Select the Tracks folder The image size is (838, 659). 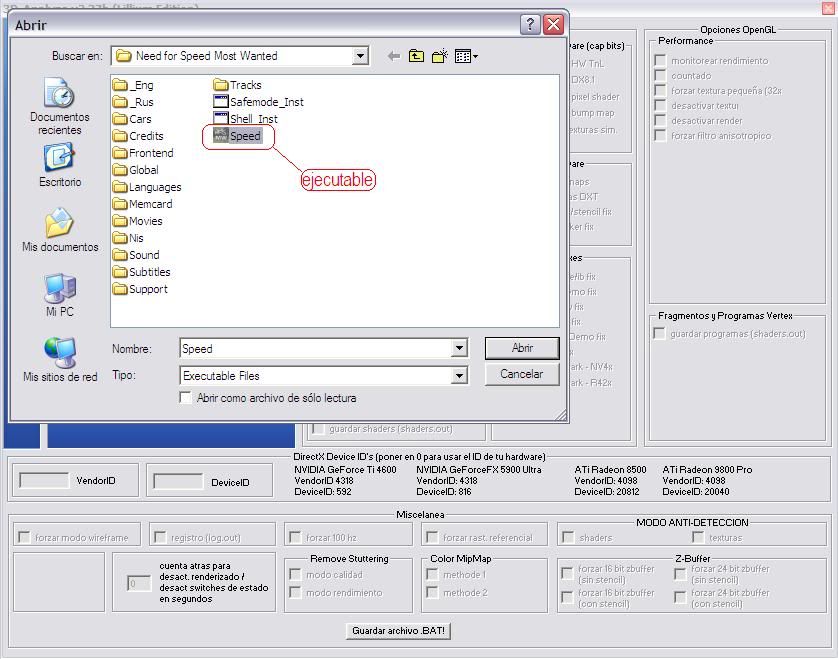pos(237,85)
